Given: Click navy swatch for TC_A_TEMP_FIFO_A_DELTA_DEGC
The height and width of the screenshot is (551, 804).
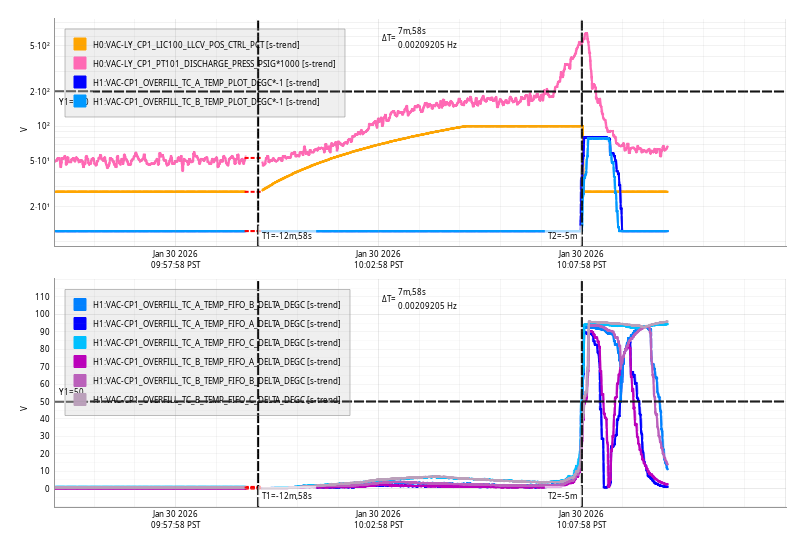Looking at the screenshot, I should pyautogui.click(x=80, y=323).
